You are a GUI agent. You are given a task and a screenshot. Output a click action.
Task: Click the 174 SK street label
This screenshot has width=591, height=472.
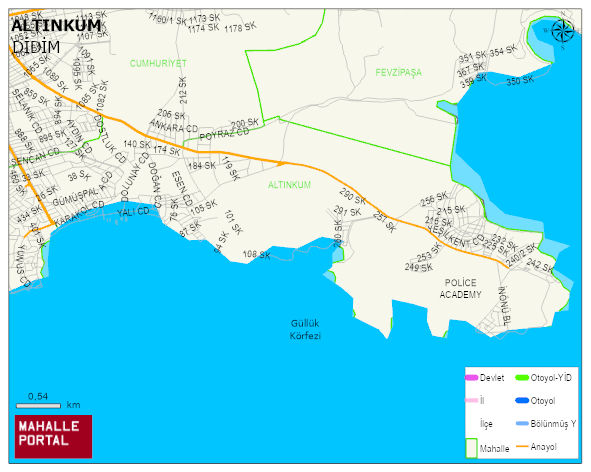coord(166,150)
